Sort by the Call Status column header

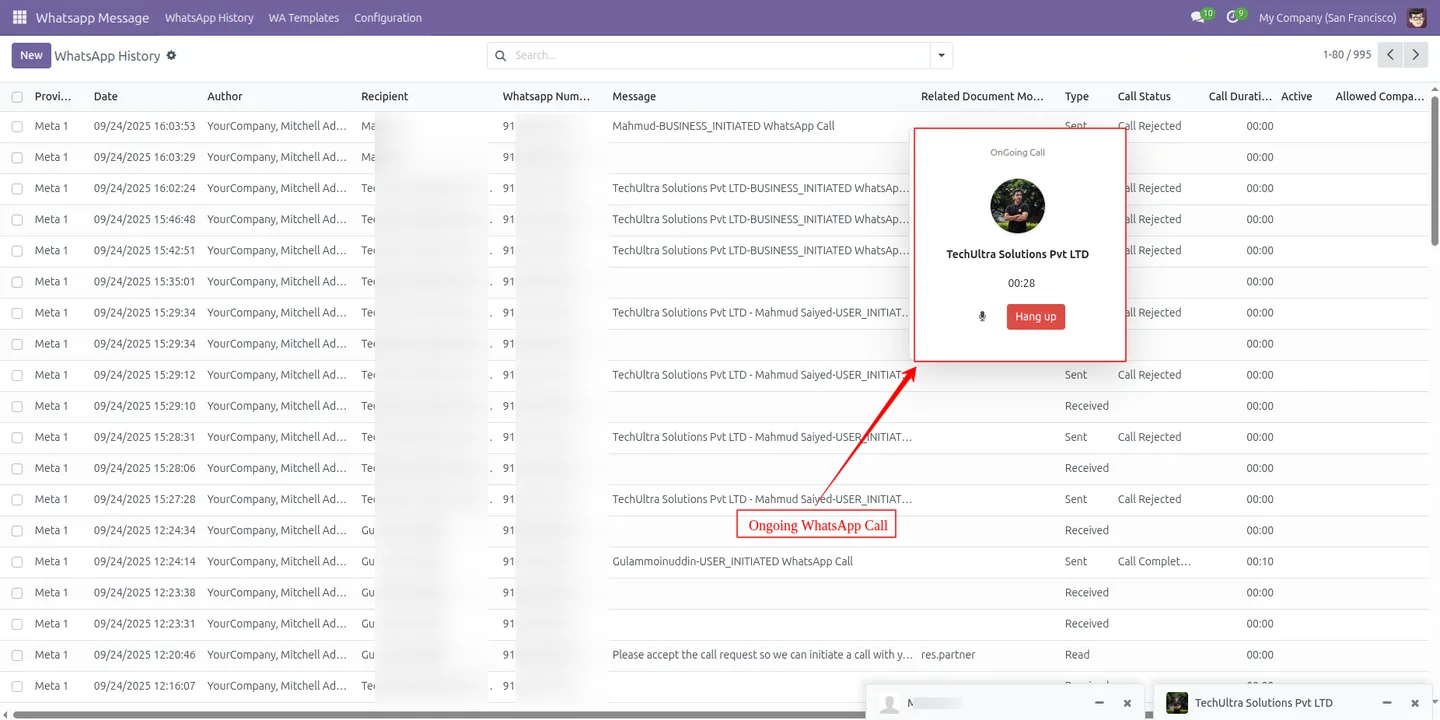coord(1144,97)
